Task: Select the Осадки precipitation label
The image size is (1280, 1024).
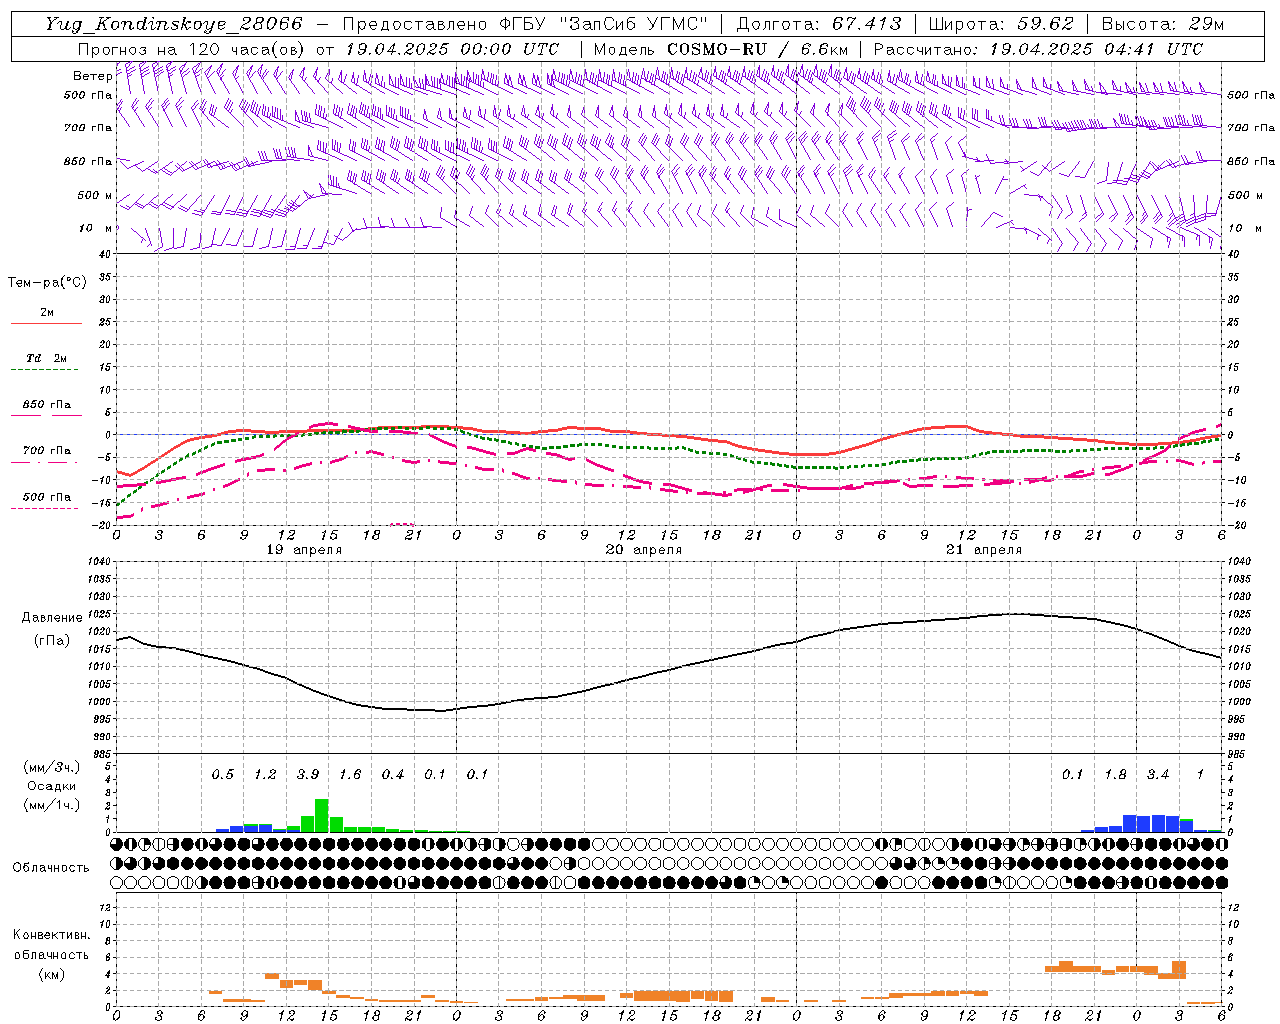Action: pos(51,786)
